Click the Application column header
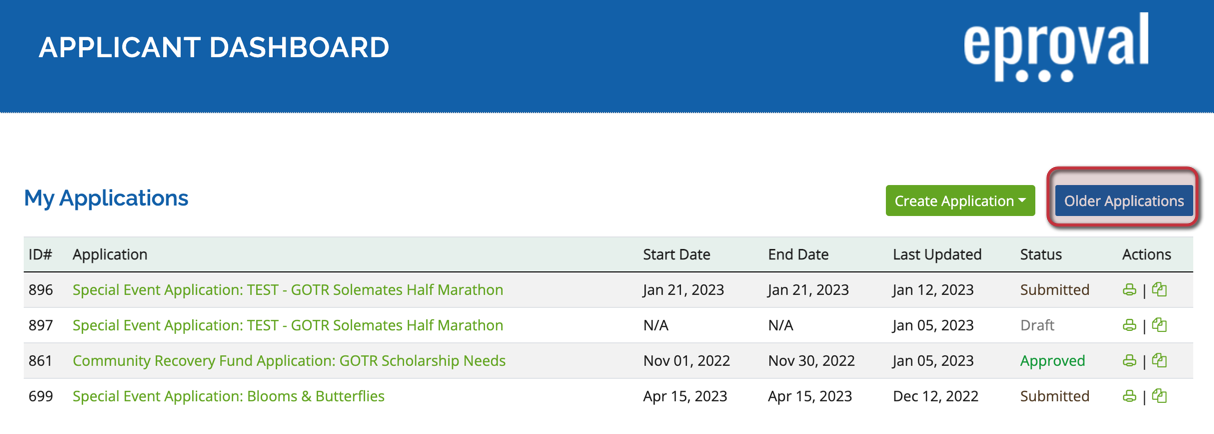The image size is (1214, 434). point(110,254)
